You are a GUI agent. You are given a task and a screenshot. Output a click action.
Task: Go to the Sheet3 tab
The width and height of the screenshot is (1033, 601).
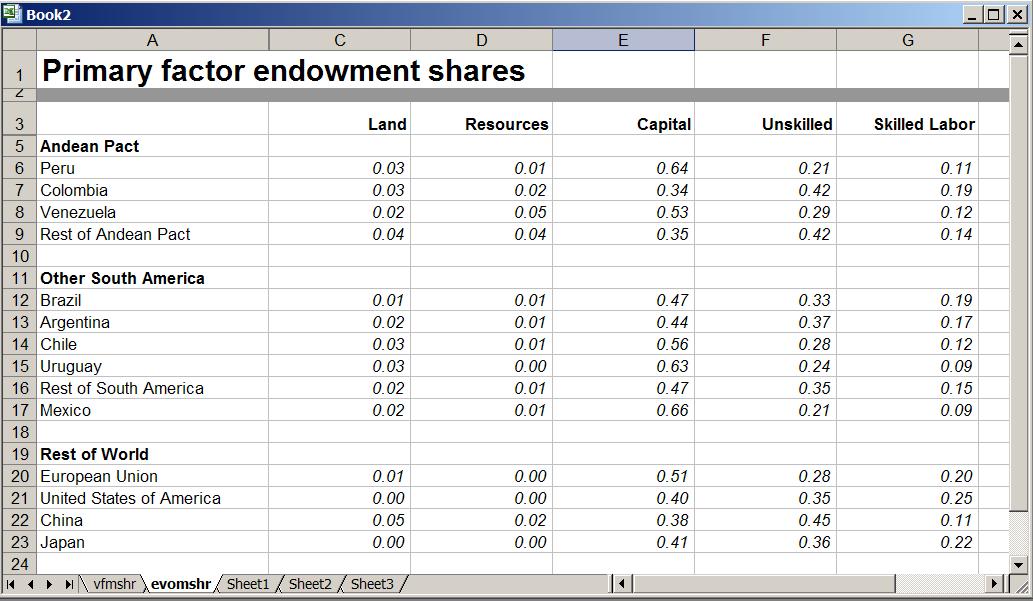click(x=372, y=584)
